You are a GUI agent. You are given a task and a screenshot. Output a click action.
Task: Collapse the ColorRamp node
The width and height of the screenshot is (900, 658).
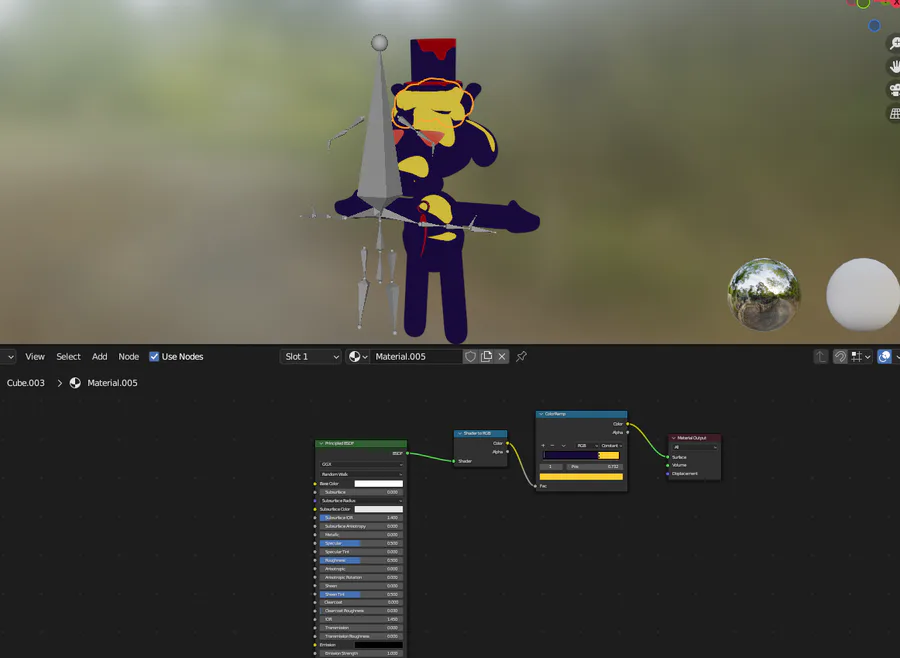coord(541,414)
